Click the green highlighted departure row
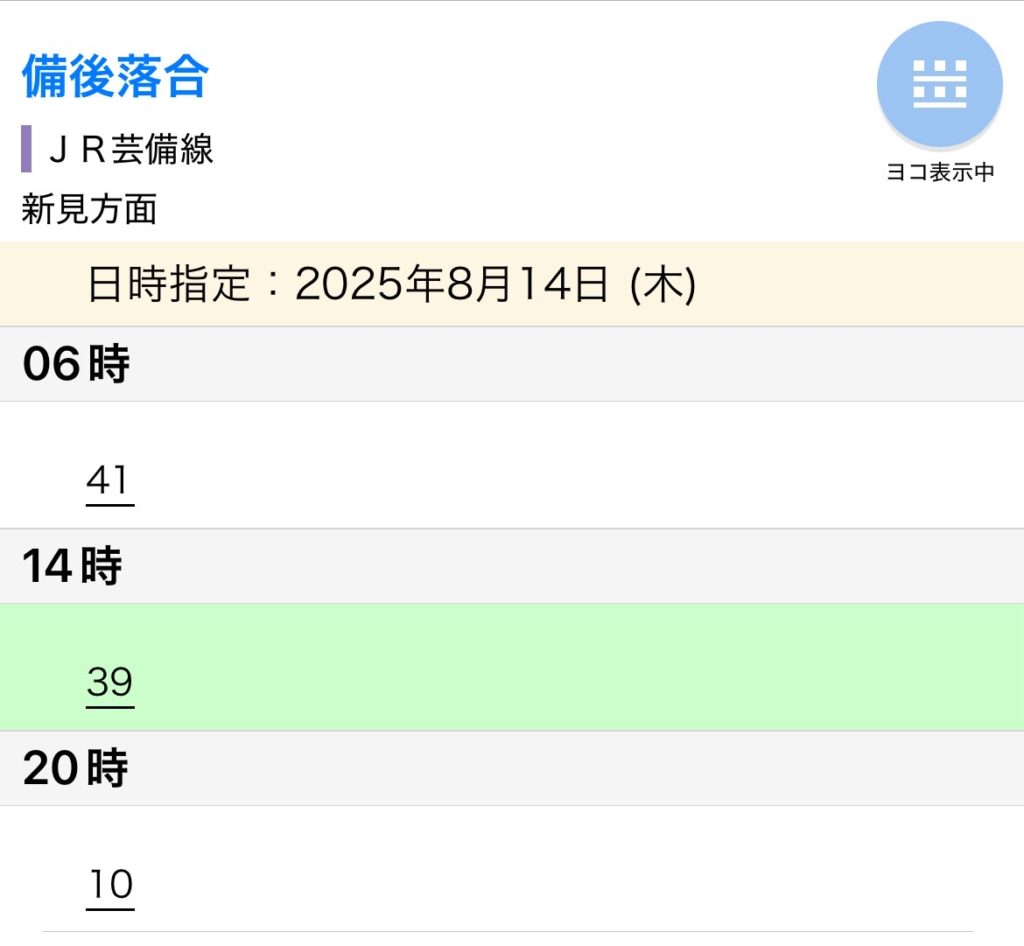This screenshot has height=946, width=1024. pyautogui.click(x=560, y=668)
